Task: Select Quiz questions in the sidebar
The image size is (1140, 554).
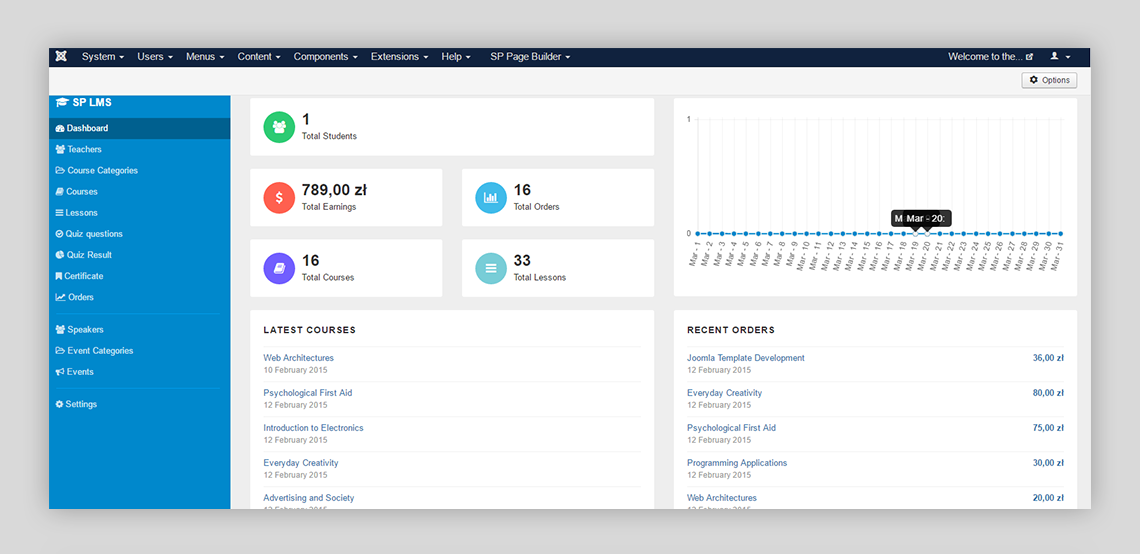Action: tap(93, 234)
